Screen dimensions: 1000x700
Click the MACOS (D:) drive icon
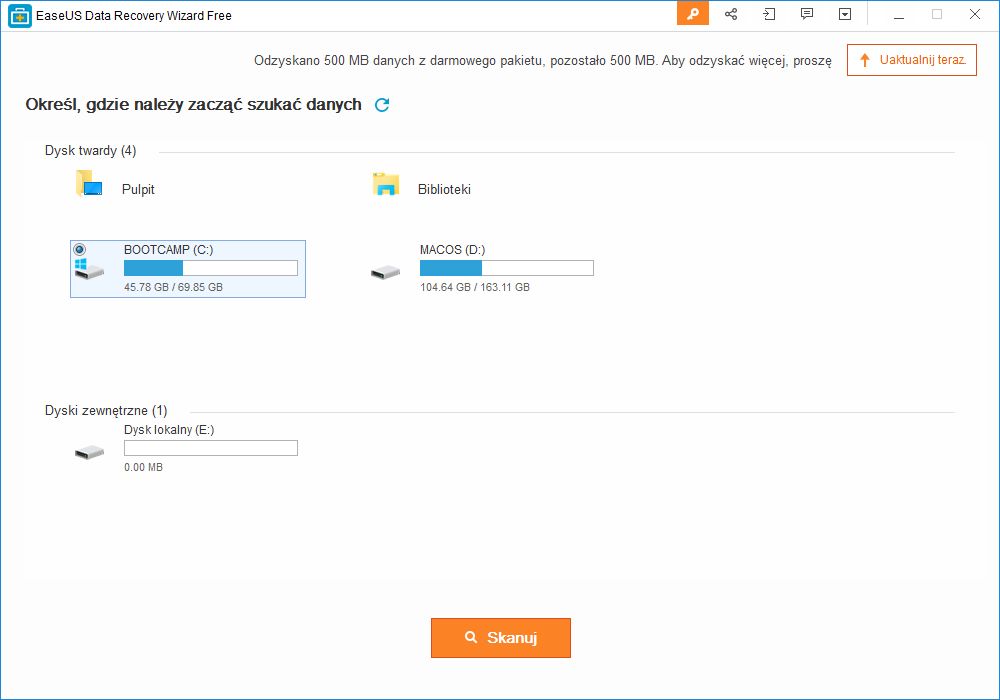pyautogui.click(x=386, y=272)
